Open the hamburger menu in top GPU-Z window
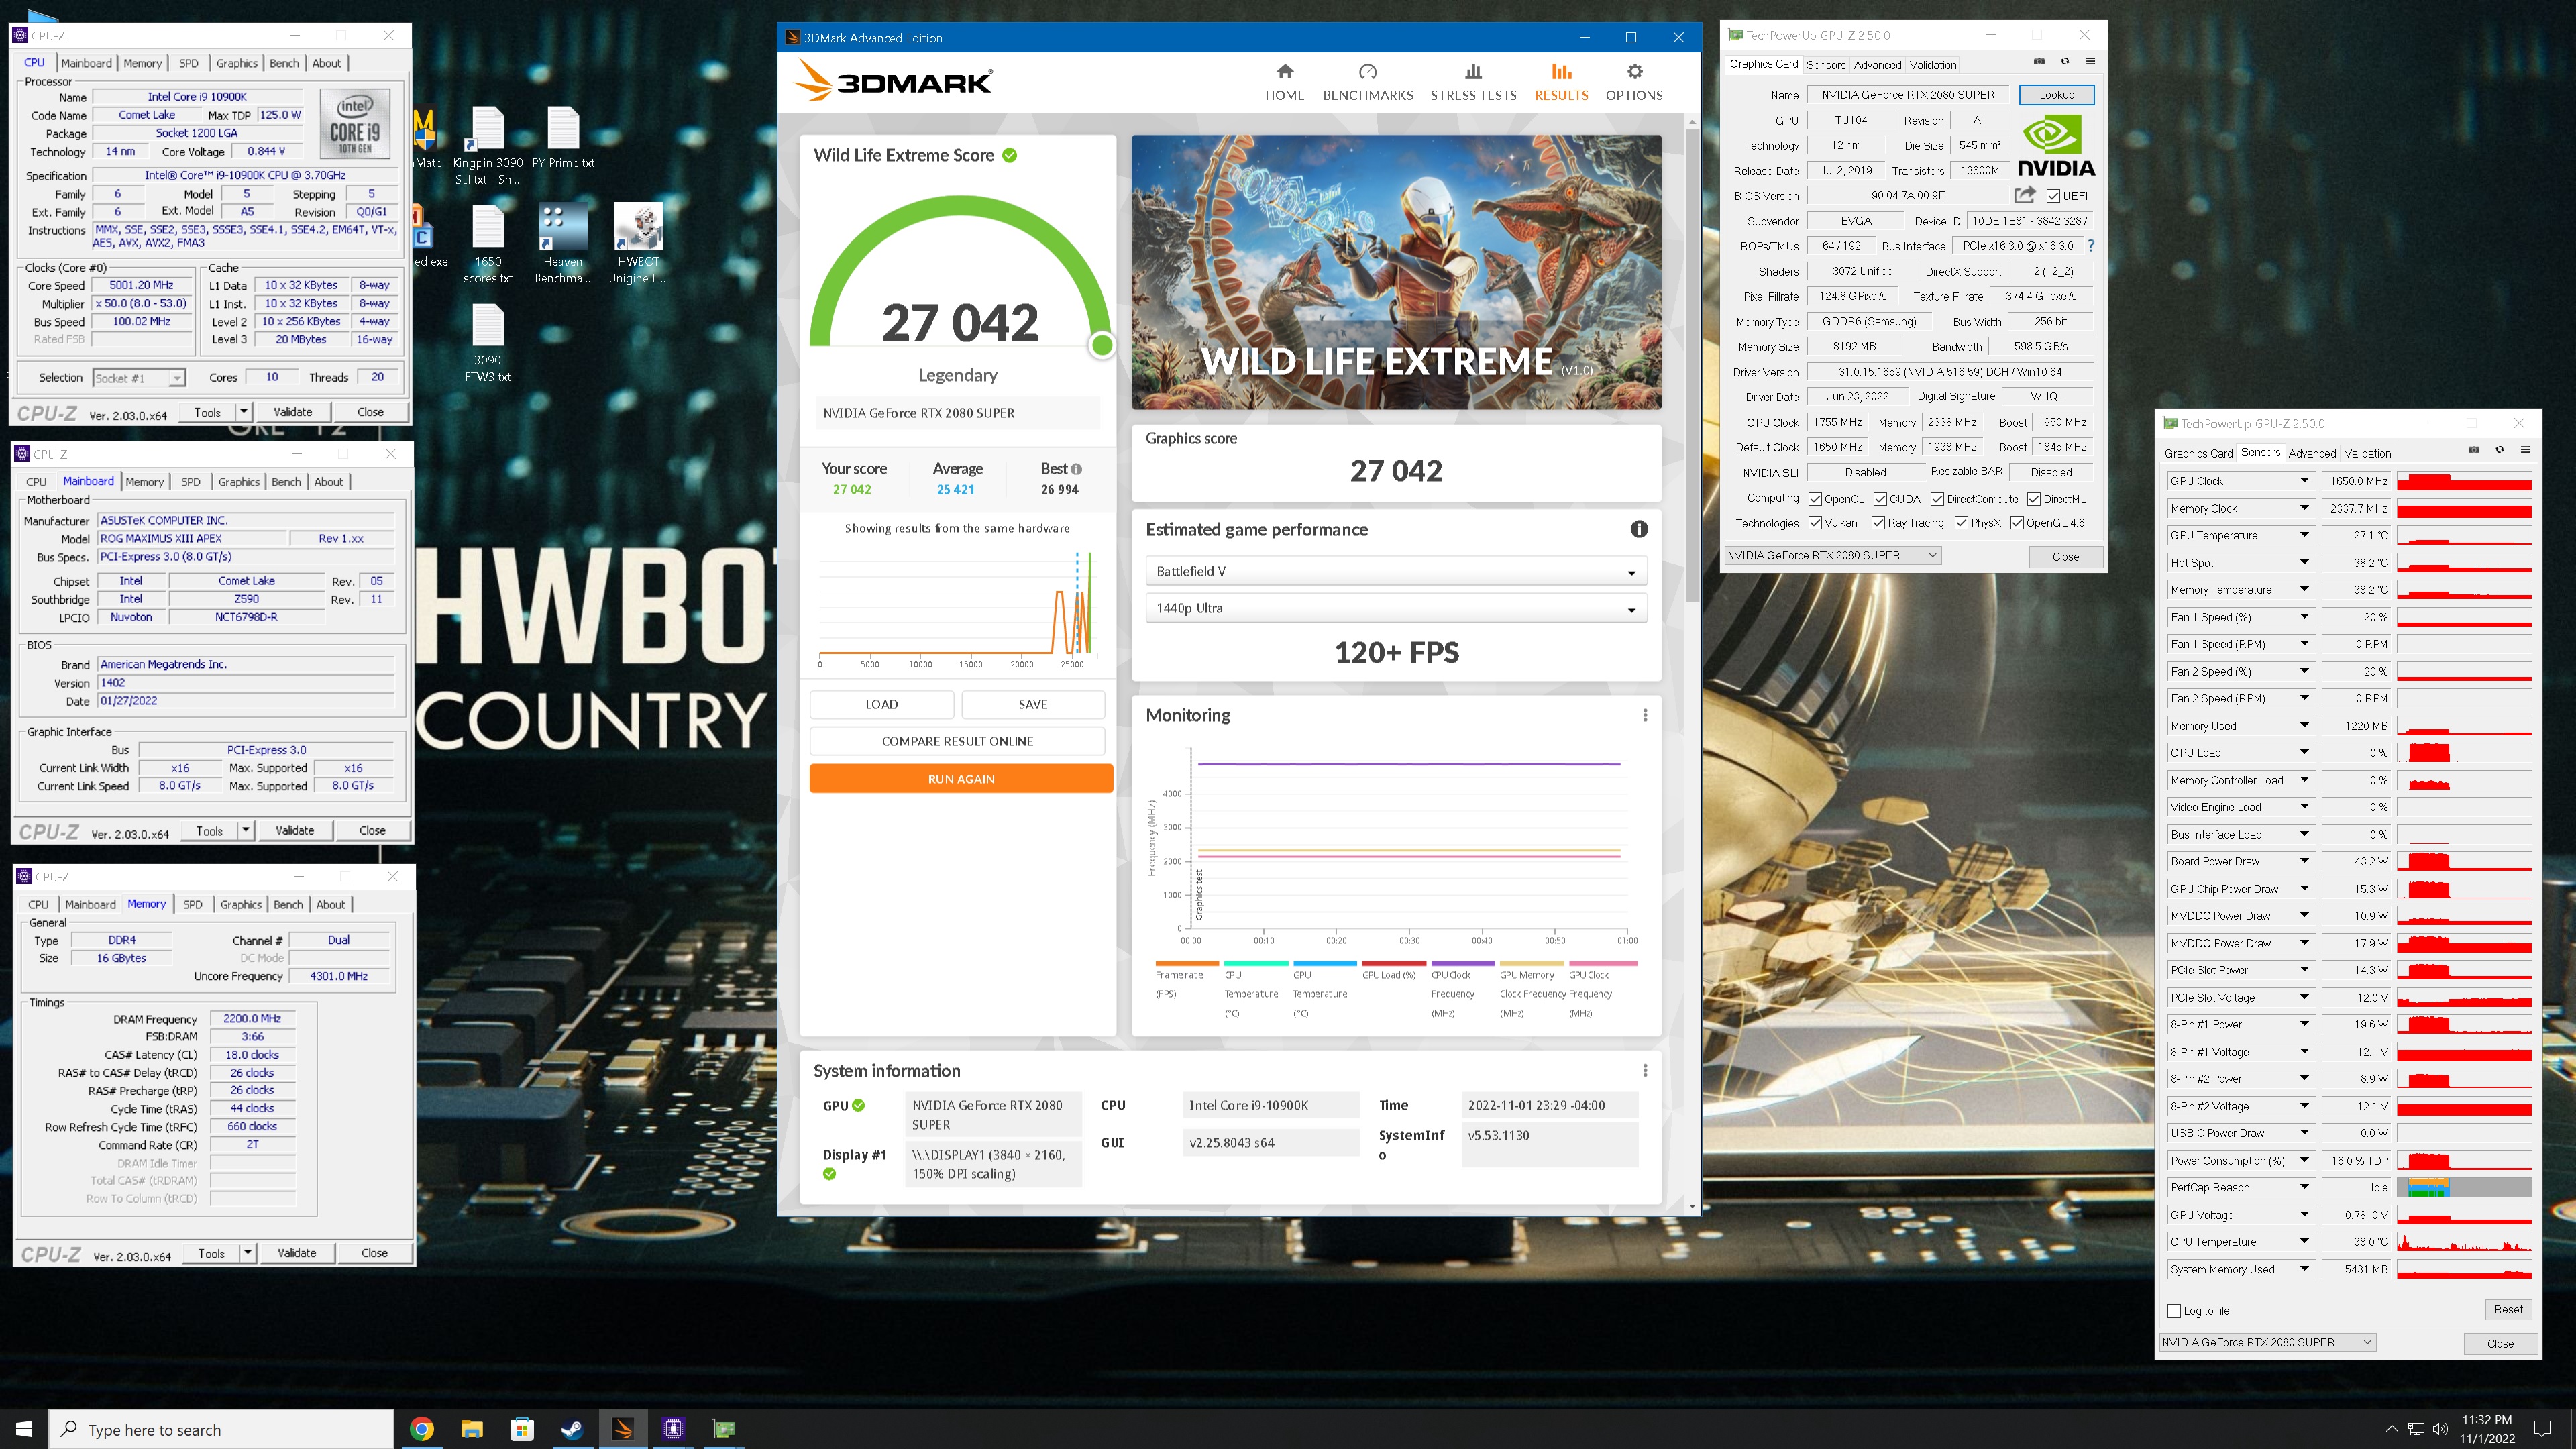 (2090, 62)
